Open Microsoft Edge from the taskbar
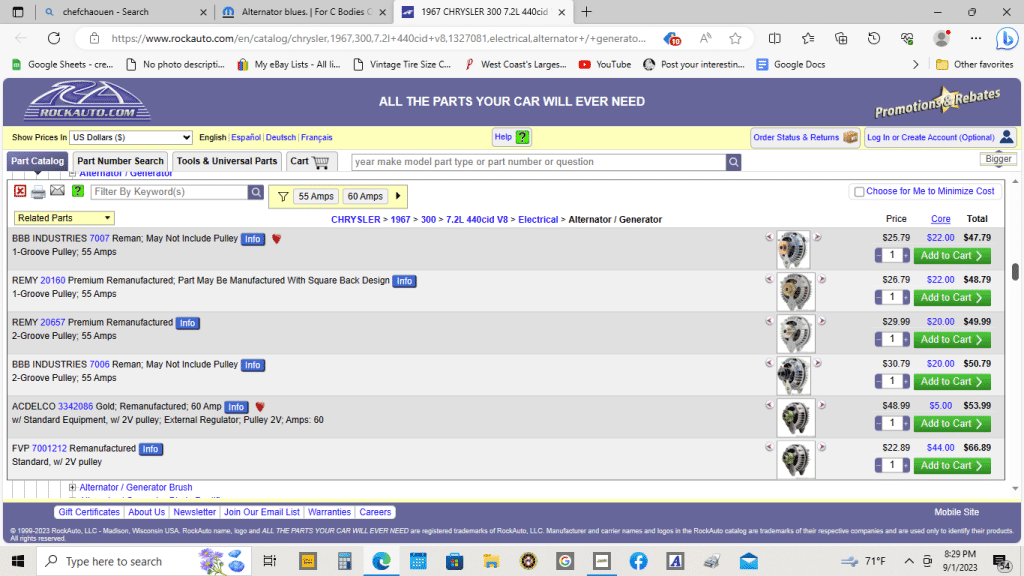The width and height of the screenshot is (1024, 576). (x=381, y=561)
